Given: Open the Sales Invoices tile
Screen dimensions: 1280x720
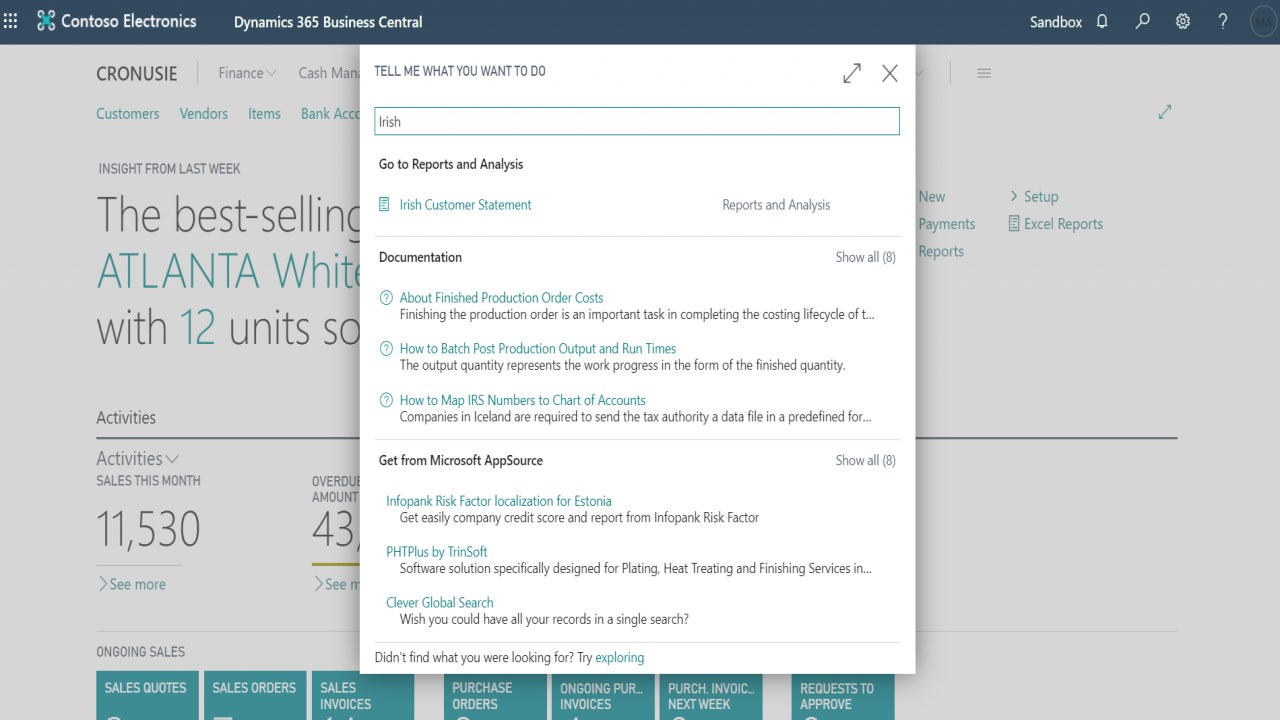Looking at the screenshot, I should [363, 696].
